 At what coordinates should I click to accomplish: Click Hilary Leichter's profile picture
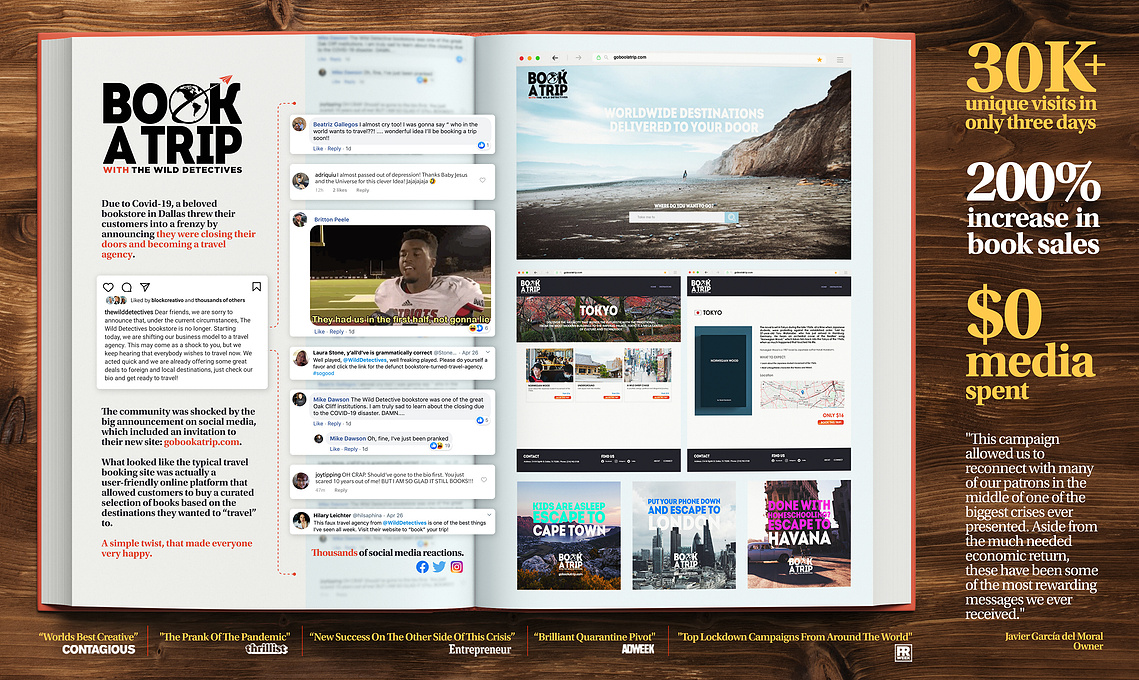pyautogui.click(x=301, y=520)
